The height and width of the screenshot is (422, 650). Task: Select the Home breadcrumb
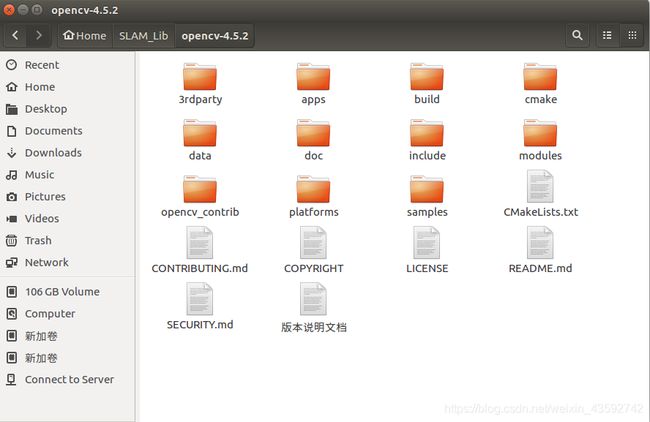(85, 36)
